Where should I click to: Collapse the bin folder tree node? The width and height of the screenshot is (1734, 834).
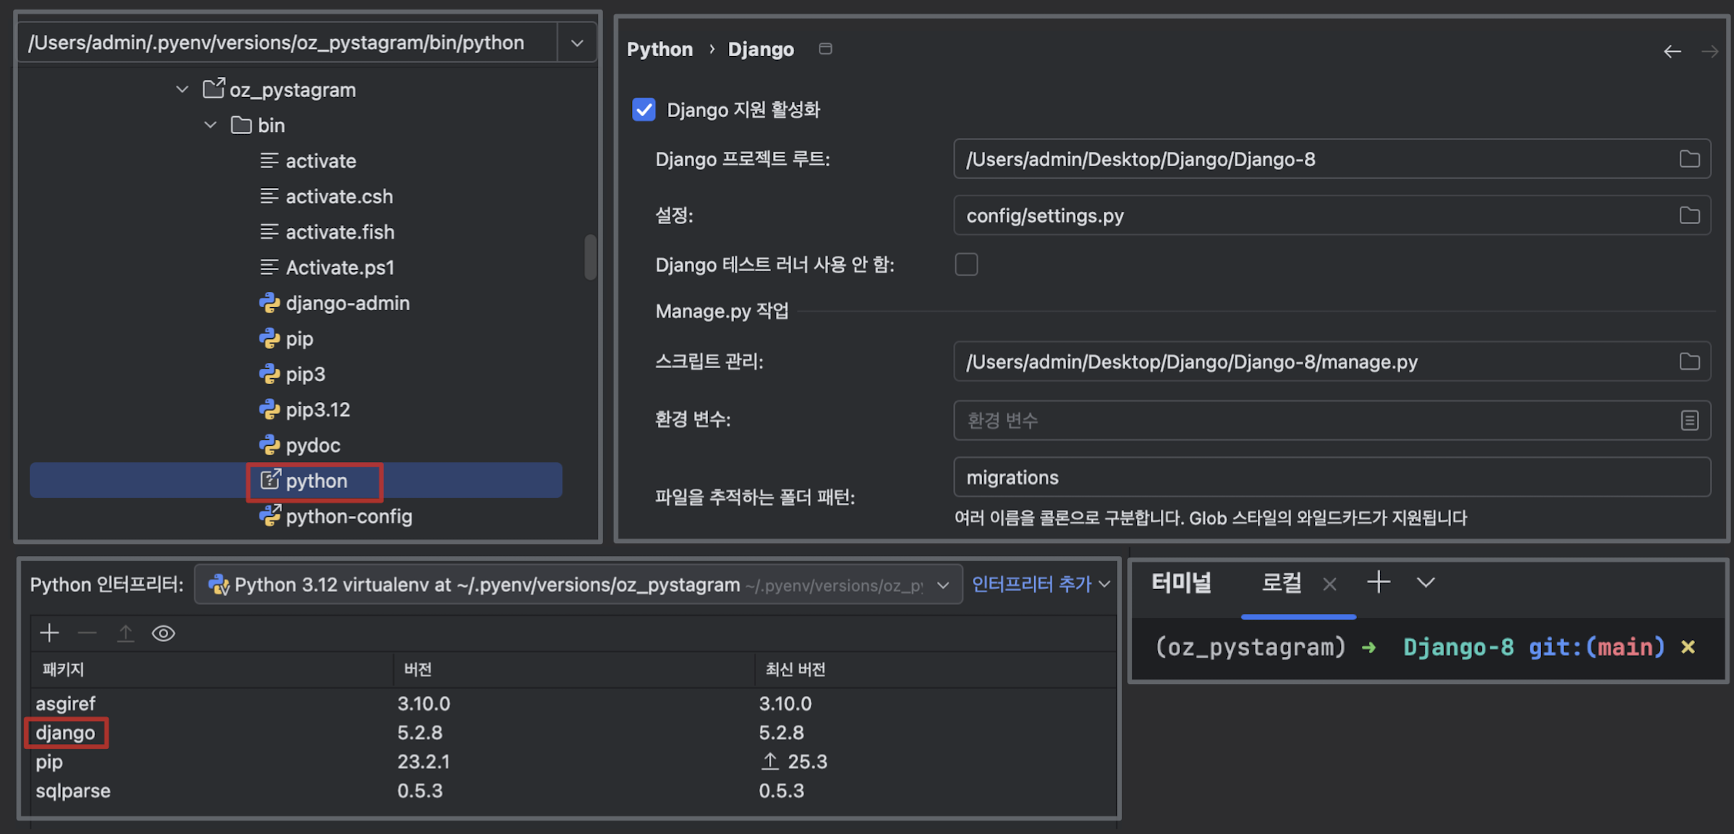coord(210,125)
